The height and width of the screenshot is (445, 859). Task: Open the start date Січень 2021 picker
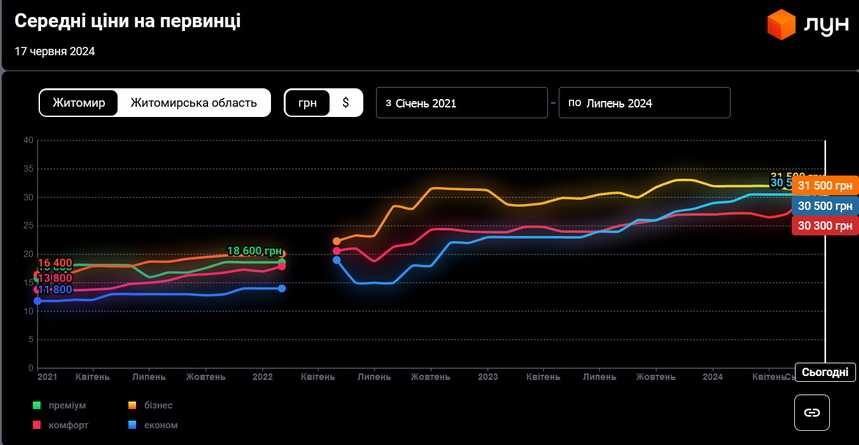click(462, 103)
